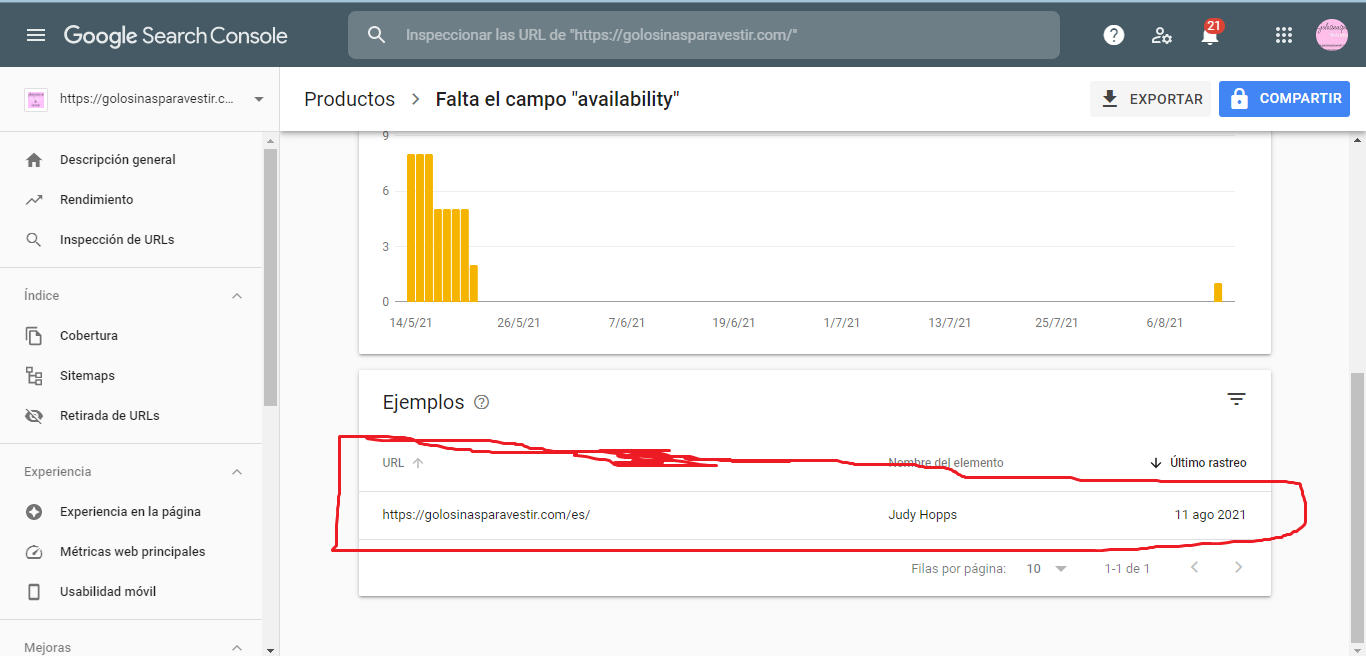The height and width of the screenshot is (656, 1366).
Task: Select the golosinasparavestir.com/es/ example row URL
Action: point(486,515)
